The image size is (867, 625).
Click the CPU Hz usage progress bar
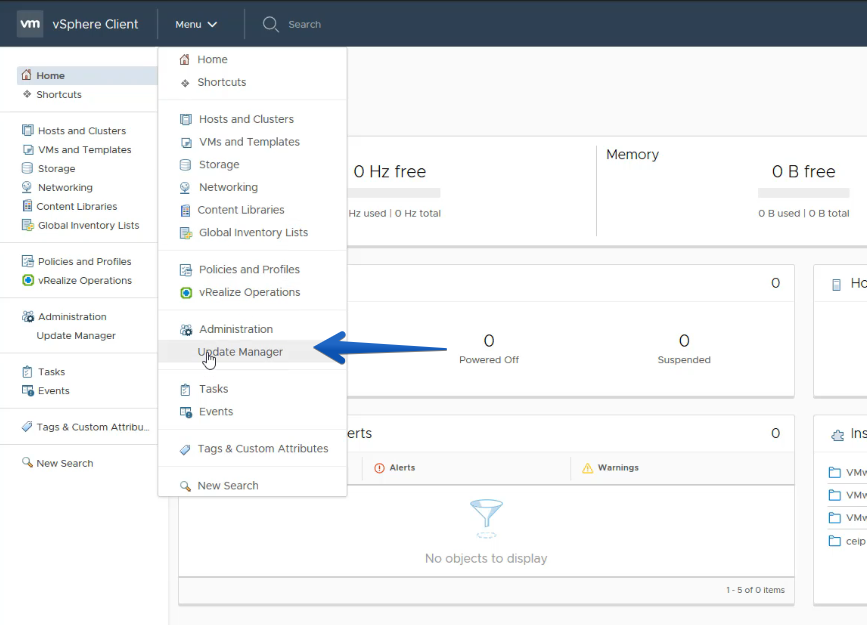[x=394, y=193]
